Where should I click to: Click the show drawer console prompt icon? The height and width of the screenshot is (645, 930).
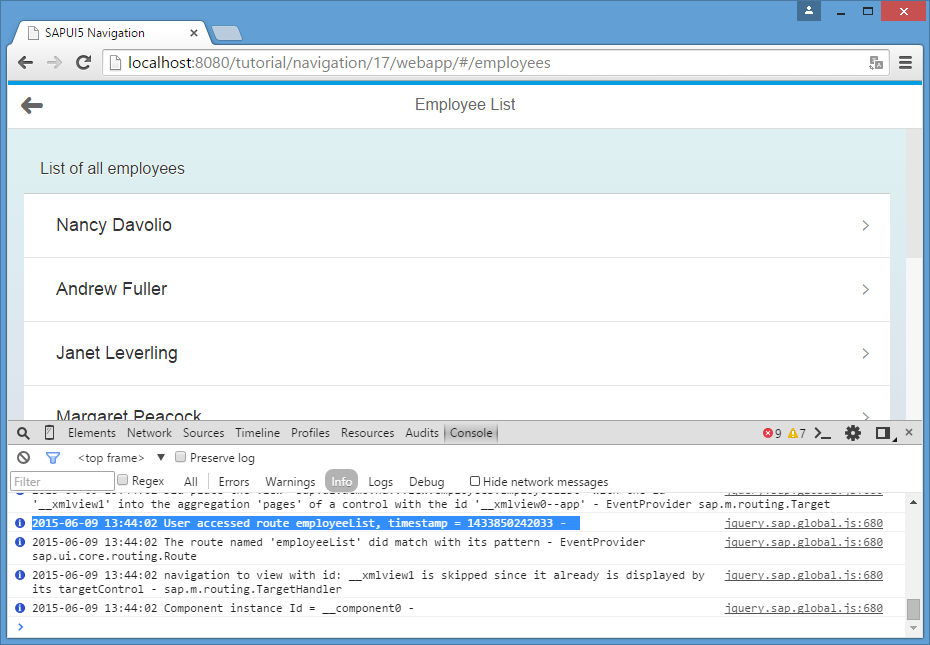(x=823, y=433)
